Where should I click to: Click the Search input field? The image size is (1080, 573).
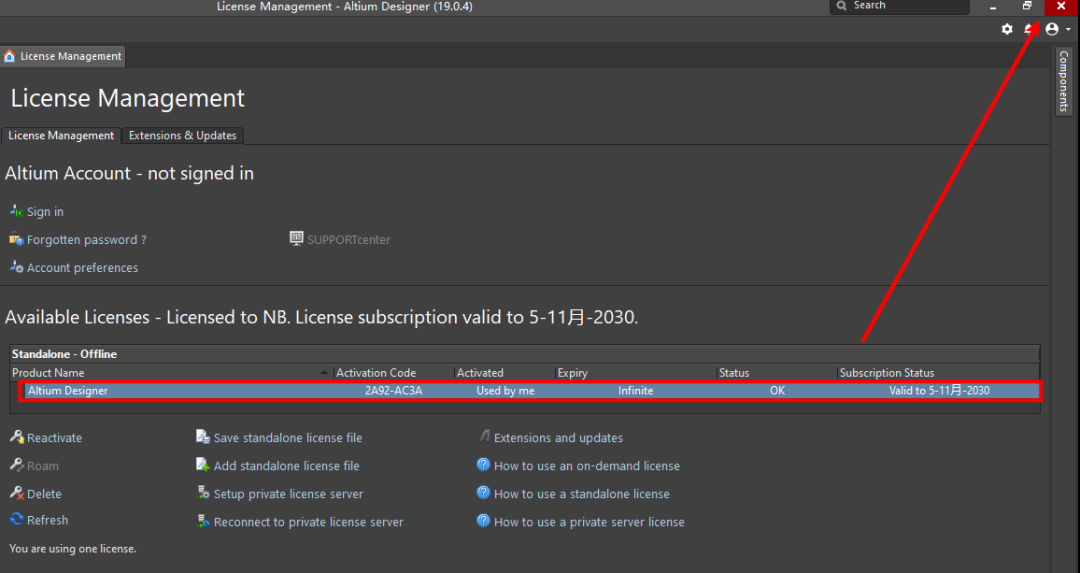point(900,6)
